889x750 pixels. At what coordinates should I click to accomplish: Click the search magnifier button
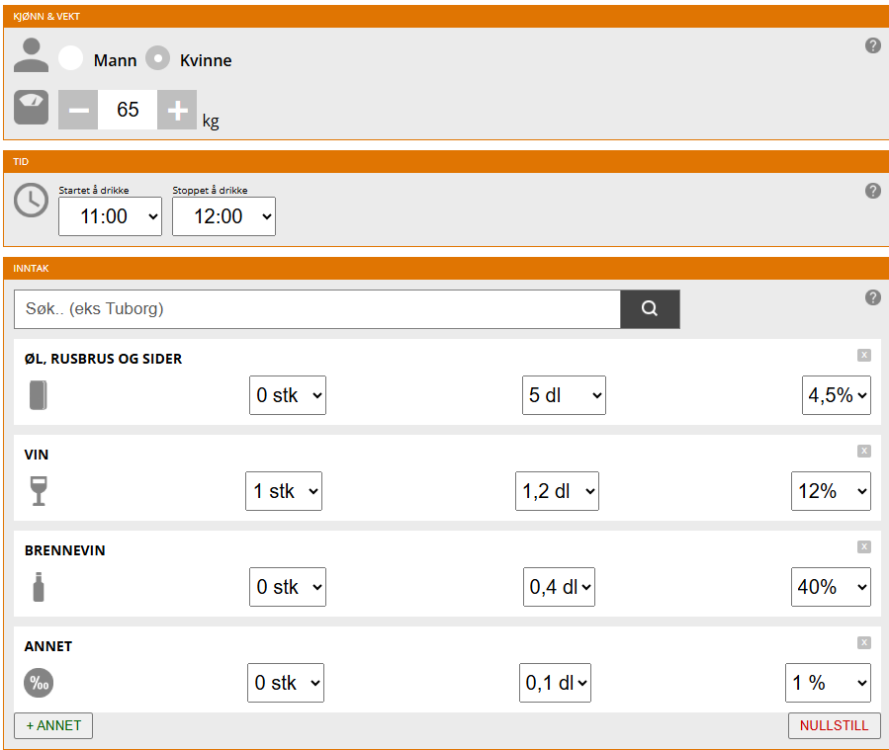pyautogui.click(x=650, y=309)
